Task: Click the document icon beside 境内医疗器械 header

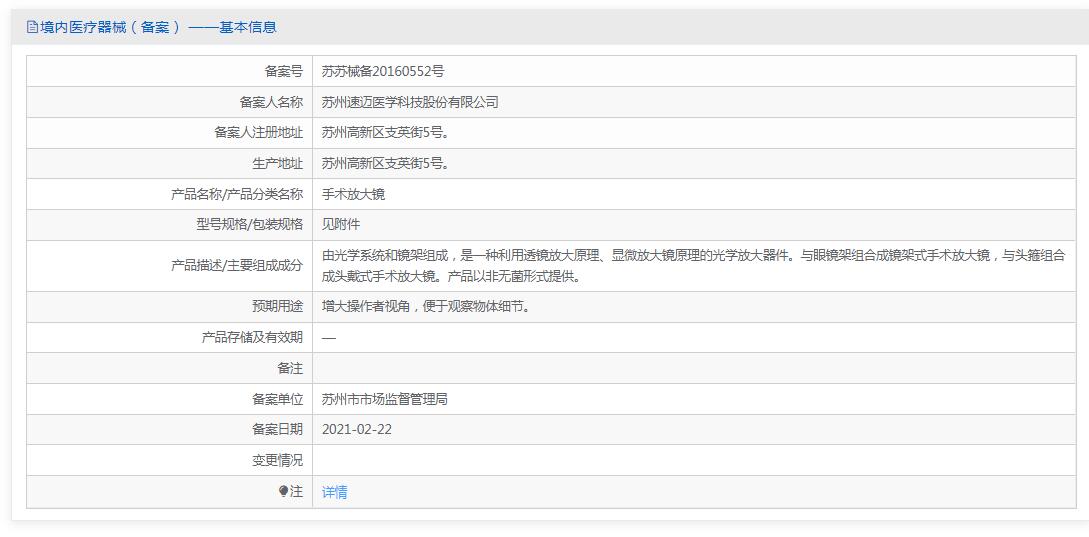Action: pyautogui.click(x=31, y=27)
